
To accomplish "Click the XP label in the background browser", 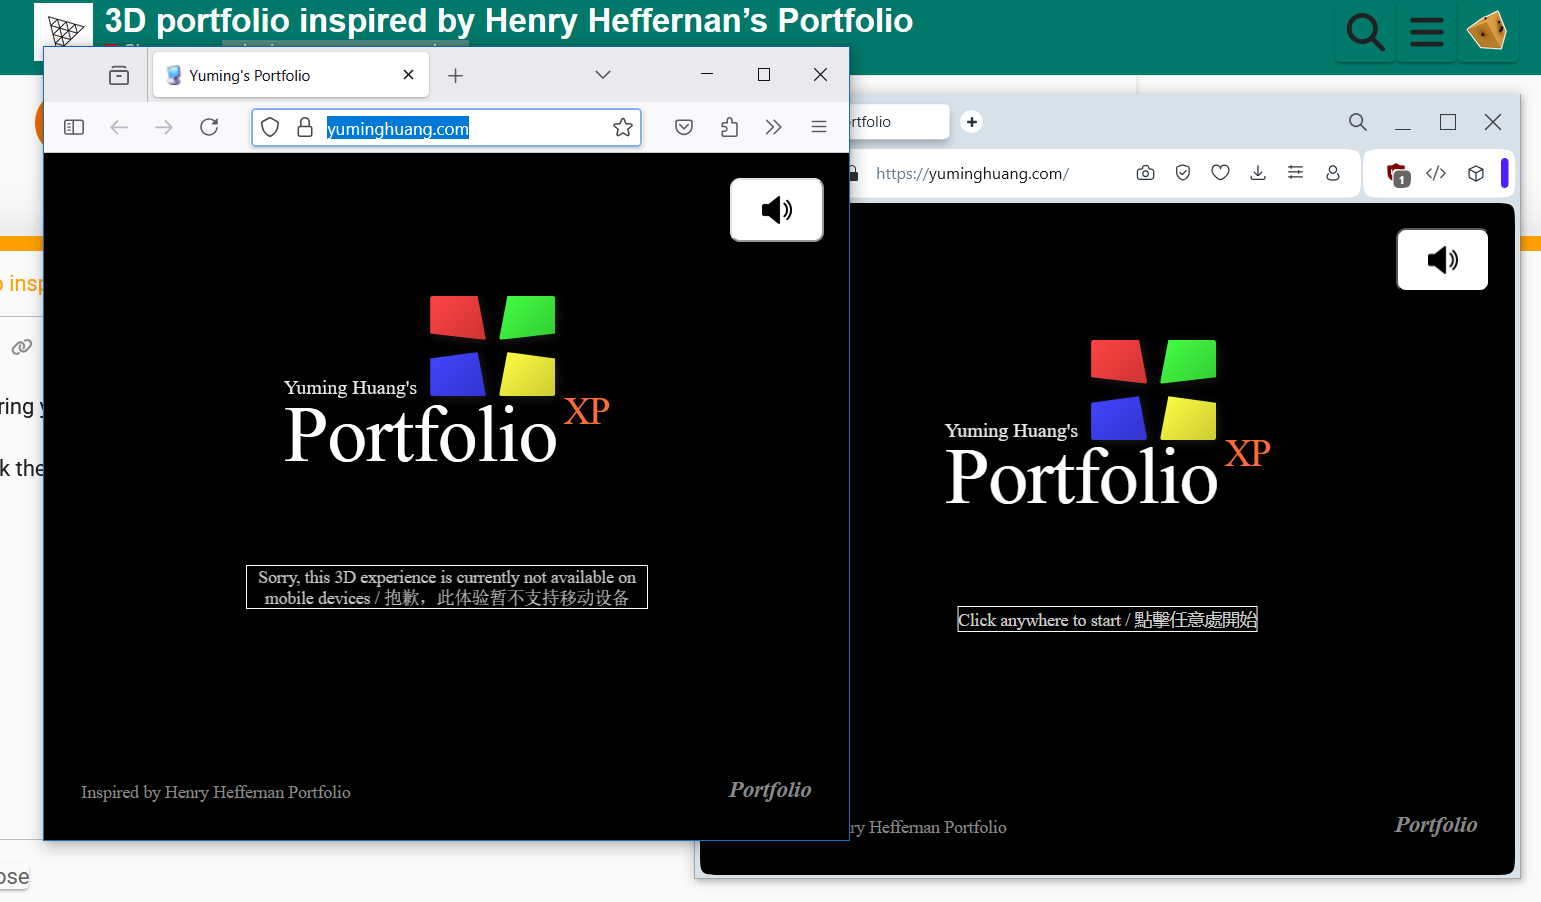I will [1247, 453].
